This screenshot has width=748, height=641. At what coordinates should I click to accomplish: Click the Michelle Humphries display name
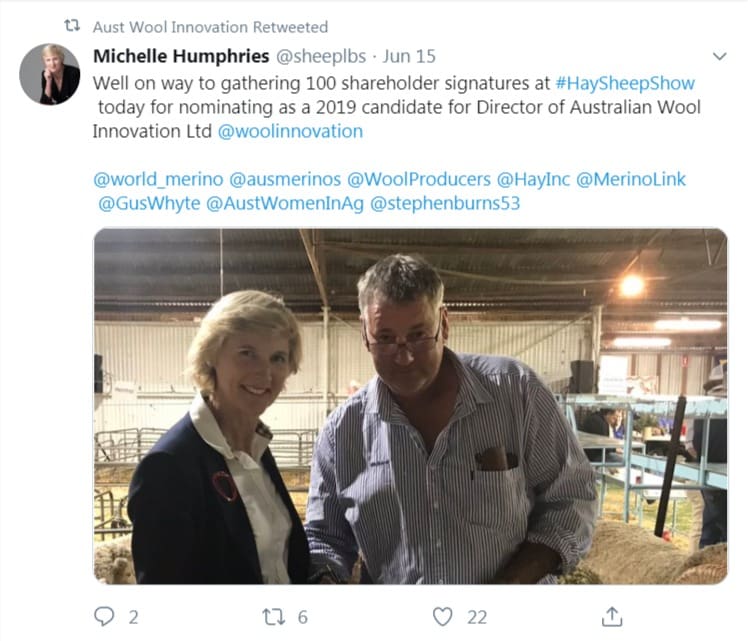coord(181,56)
